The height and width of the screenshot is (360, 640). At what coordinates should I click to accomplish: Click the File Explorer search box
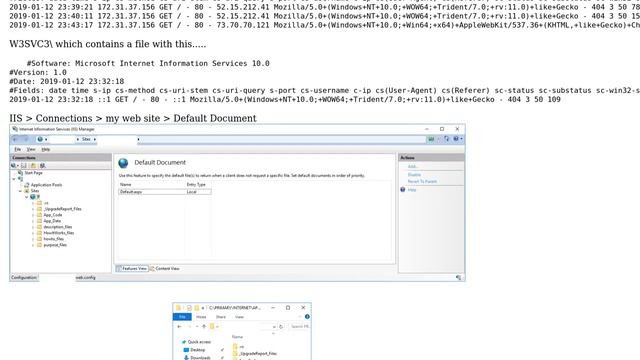(300, 327)
